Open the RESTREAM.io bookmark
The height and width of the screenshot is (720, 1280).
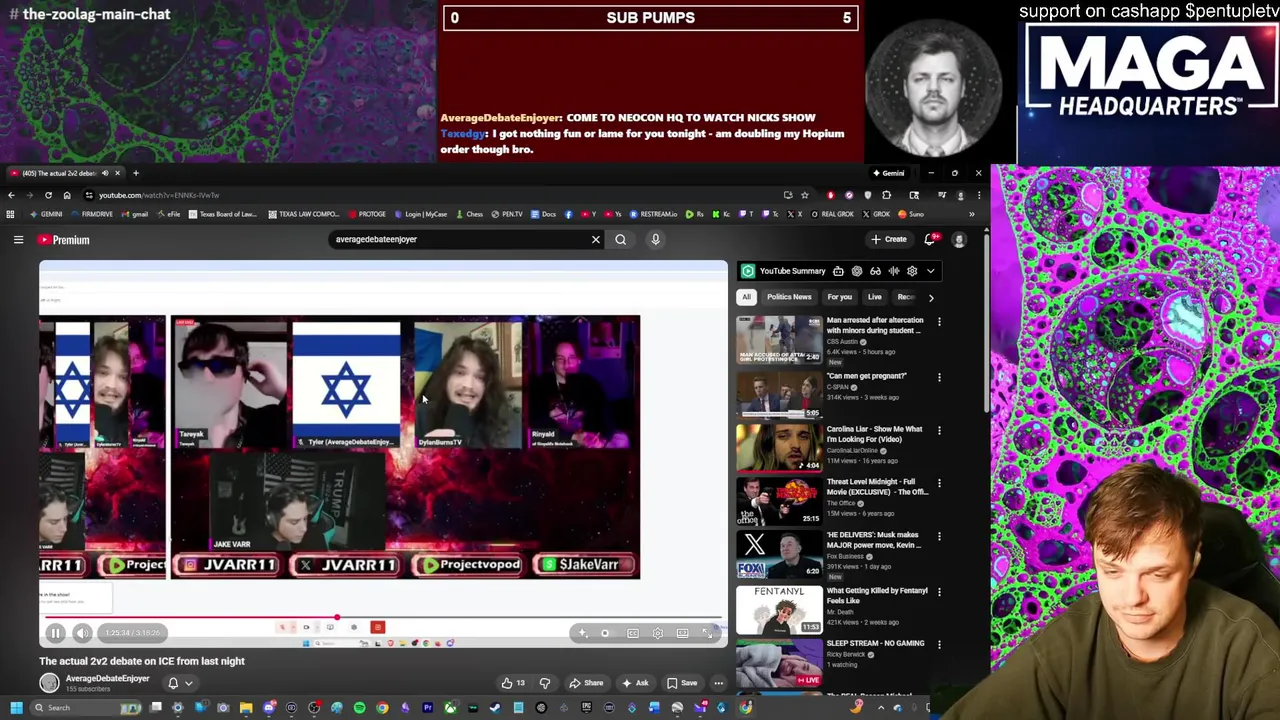(x=653, y=214)
